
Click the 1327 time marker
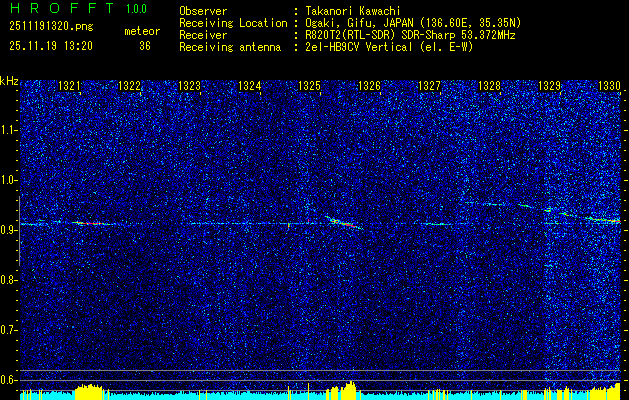(430, 85)
